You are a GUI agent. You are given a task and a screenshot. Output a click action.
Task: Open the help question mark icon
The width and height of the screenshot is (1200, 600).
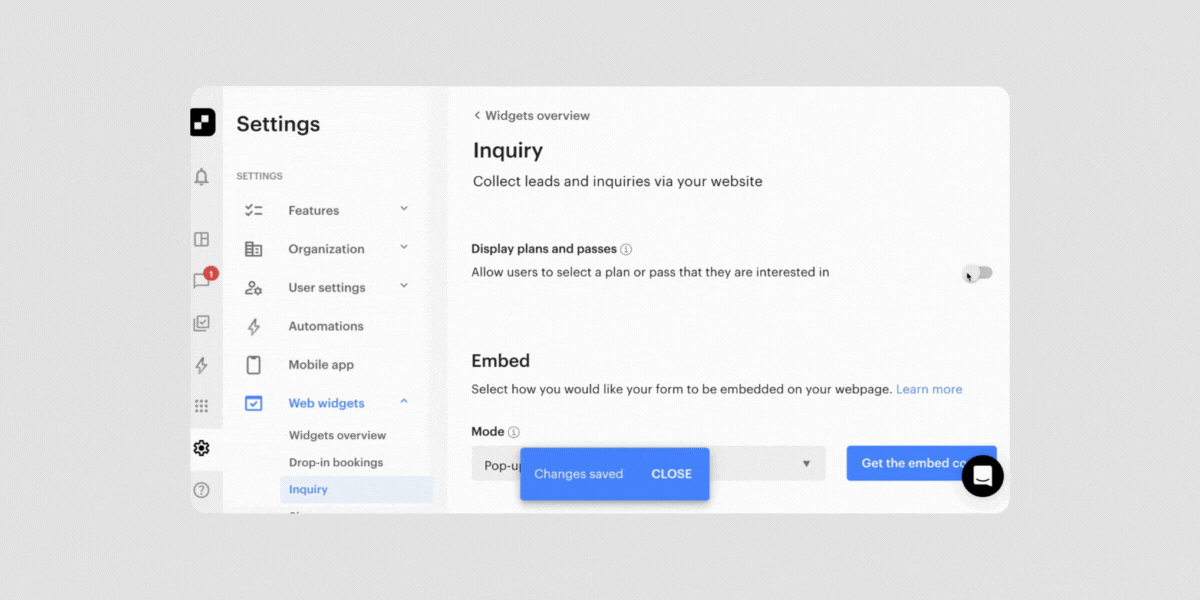(x=201, y=490)
